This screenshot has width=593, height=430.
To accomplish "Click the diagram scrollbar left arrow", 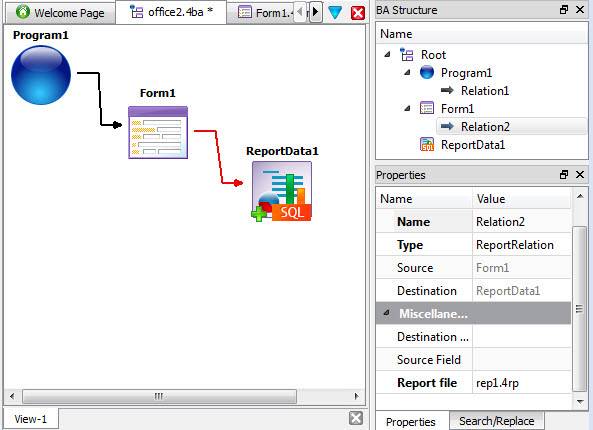I will [x=12, y=396].
